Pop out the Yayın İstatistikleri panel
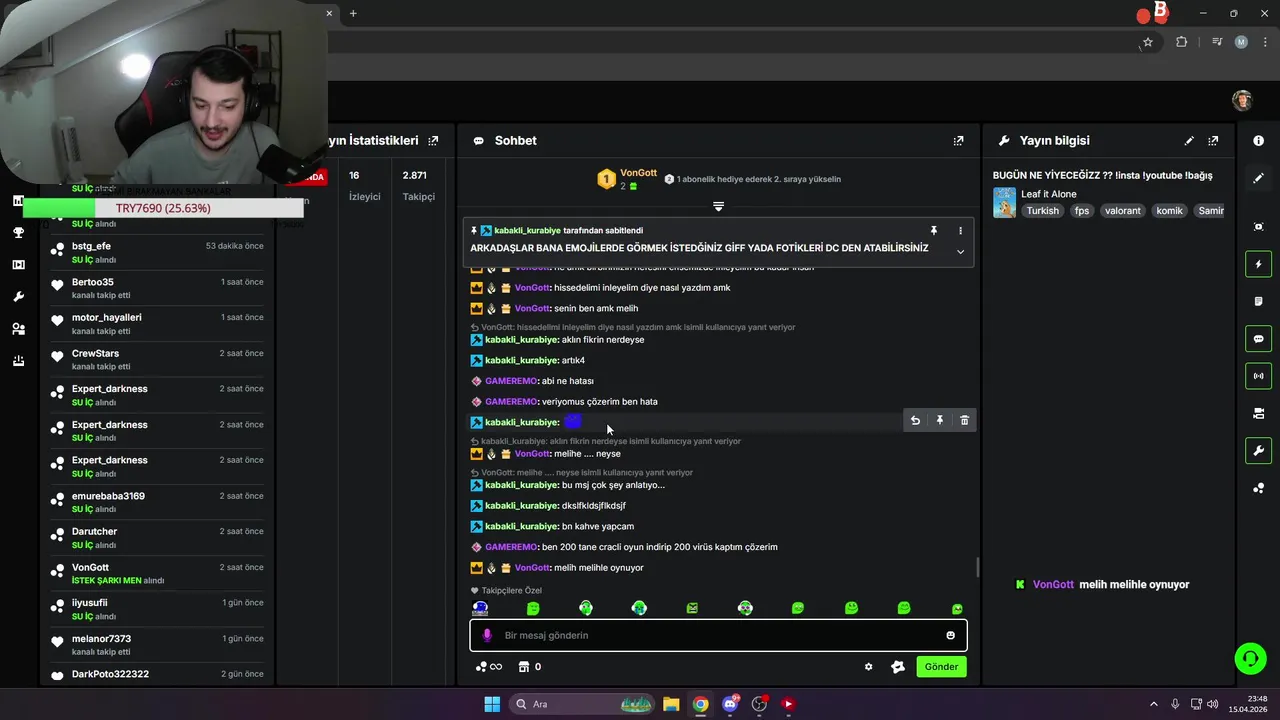 433,141
